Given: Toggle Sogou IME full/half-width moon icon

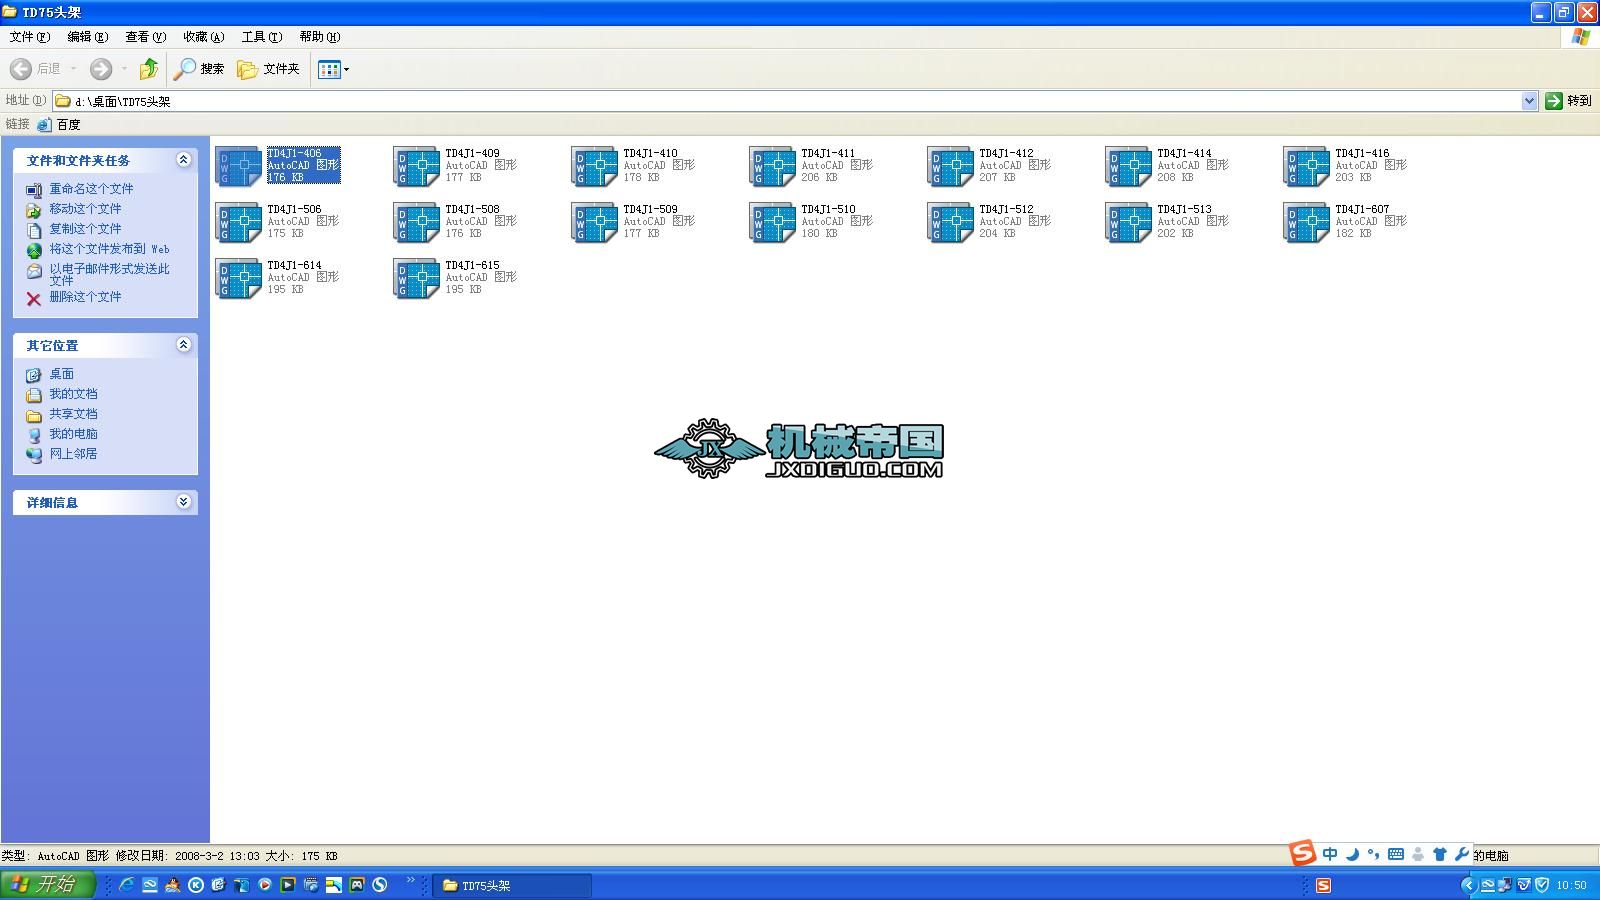Looking at the screenshot, I should click(1352, 854).
